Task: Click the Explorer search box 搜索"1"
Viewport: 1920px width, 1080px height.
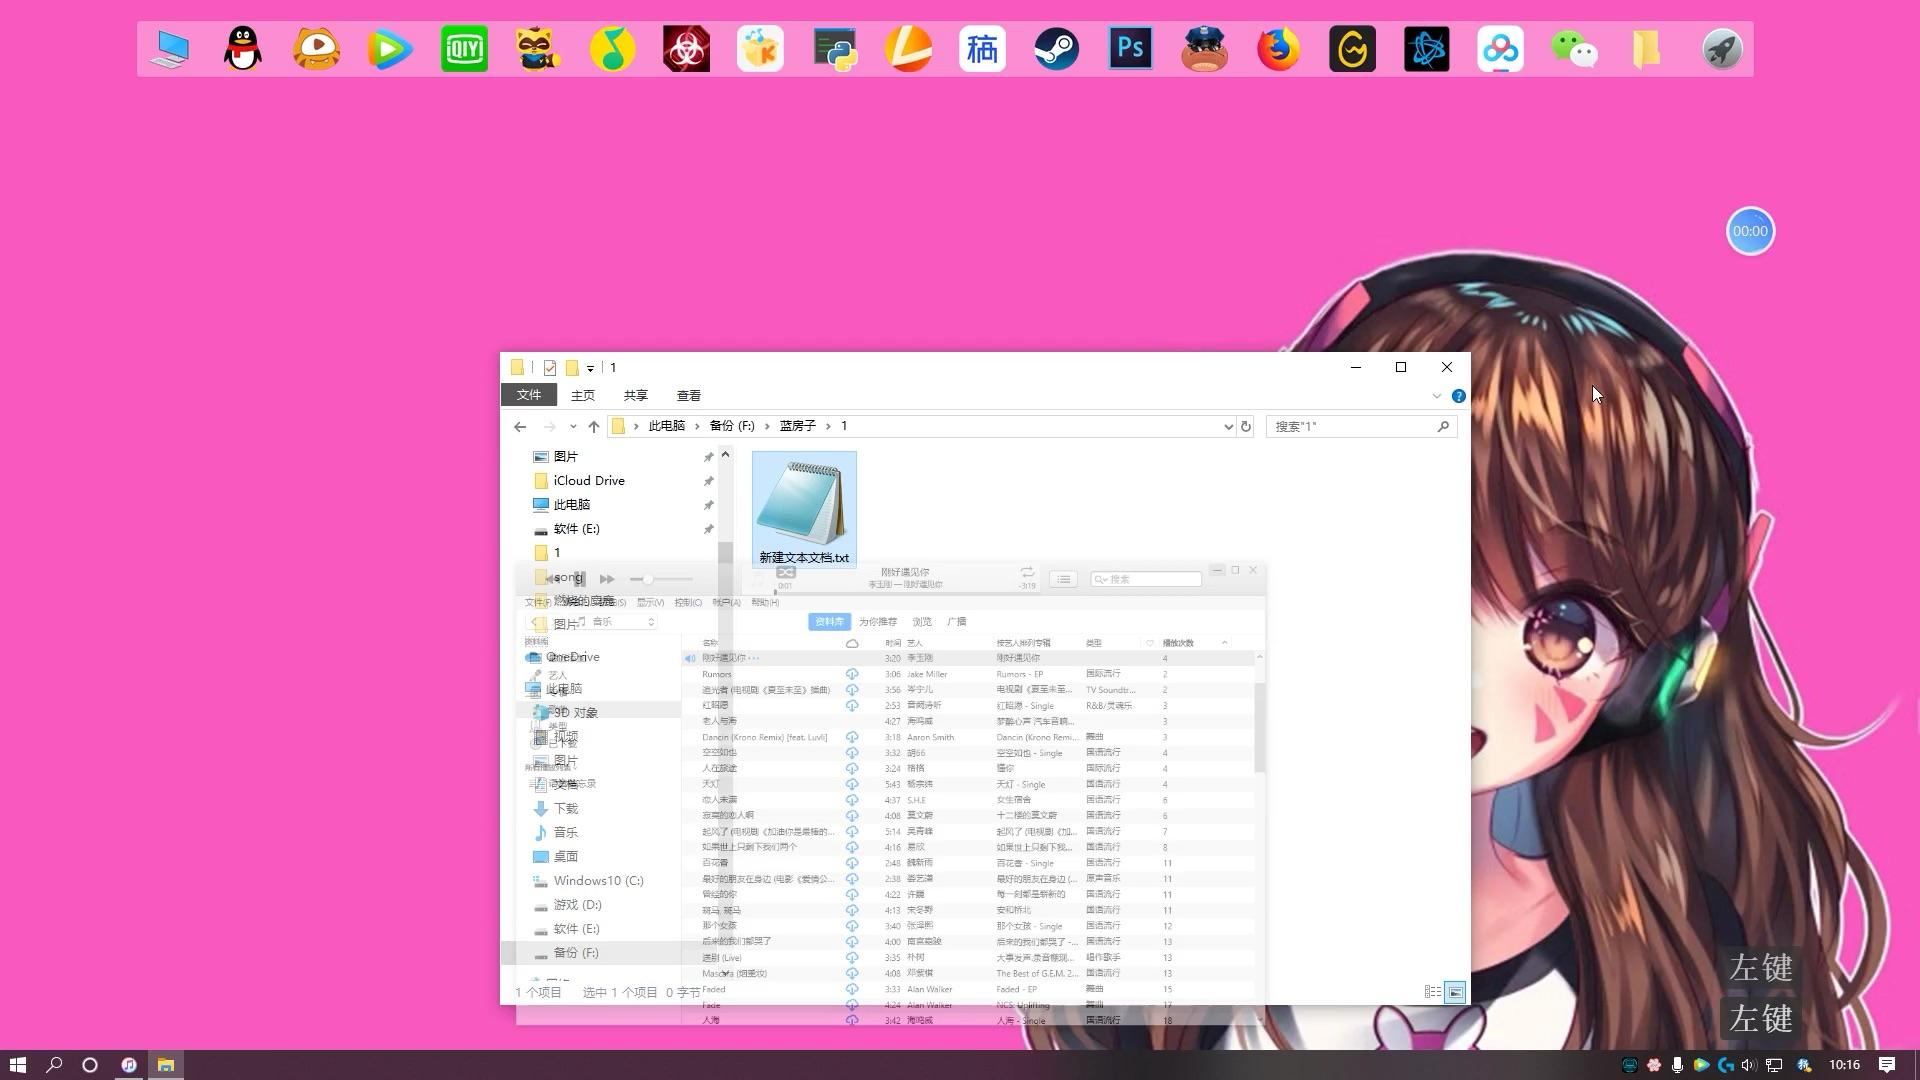Action: (1361, 426)
